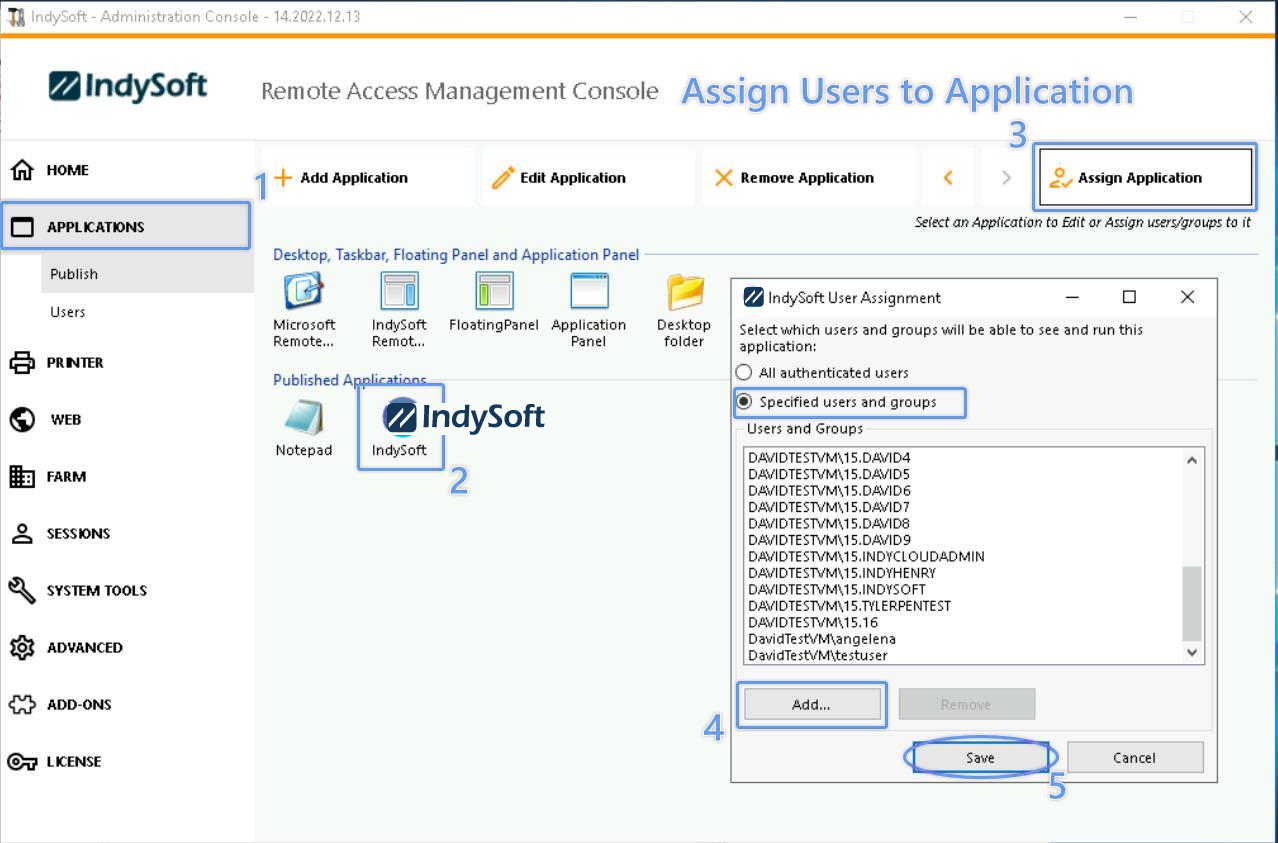Click the WEB globe icon
Screen dimensions: 1278x843
[x=22, y=419]
